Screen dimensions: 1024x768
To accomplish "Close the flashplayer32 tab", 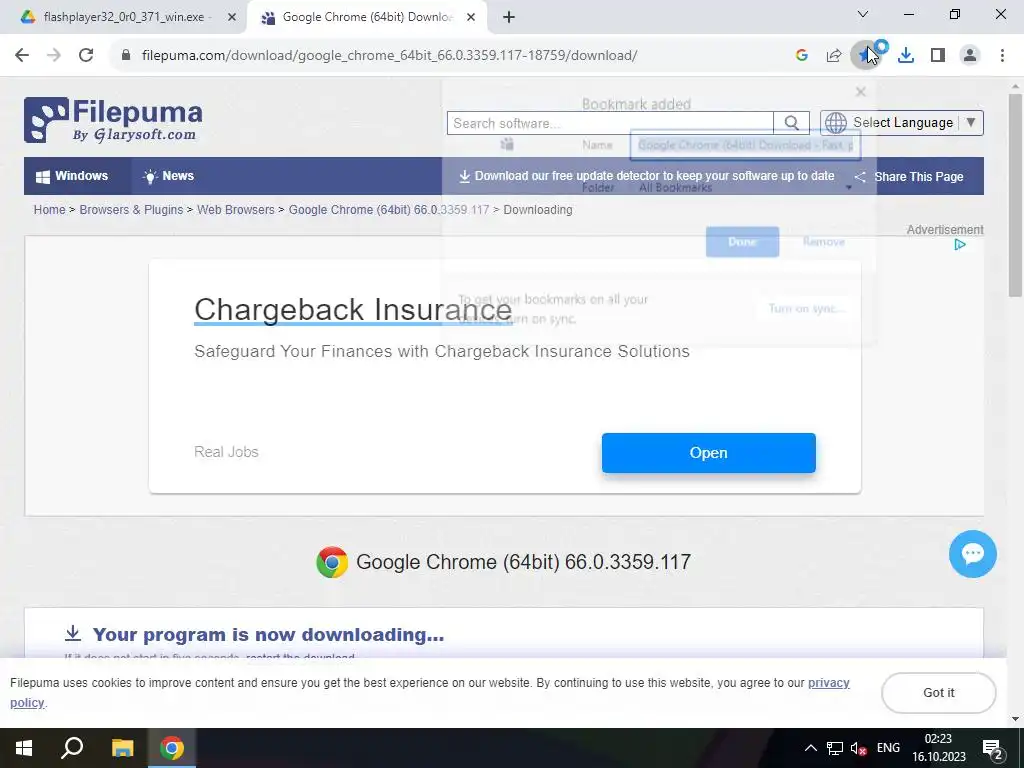I will coord(232,17).
